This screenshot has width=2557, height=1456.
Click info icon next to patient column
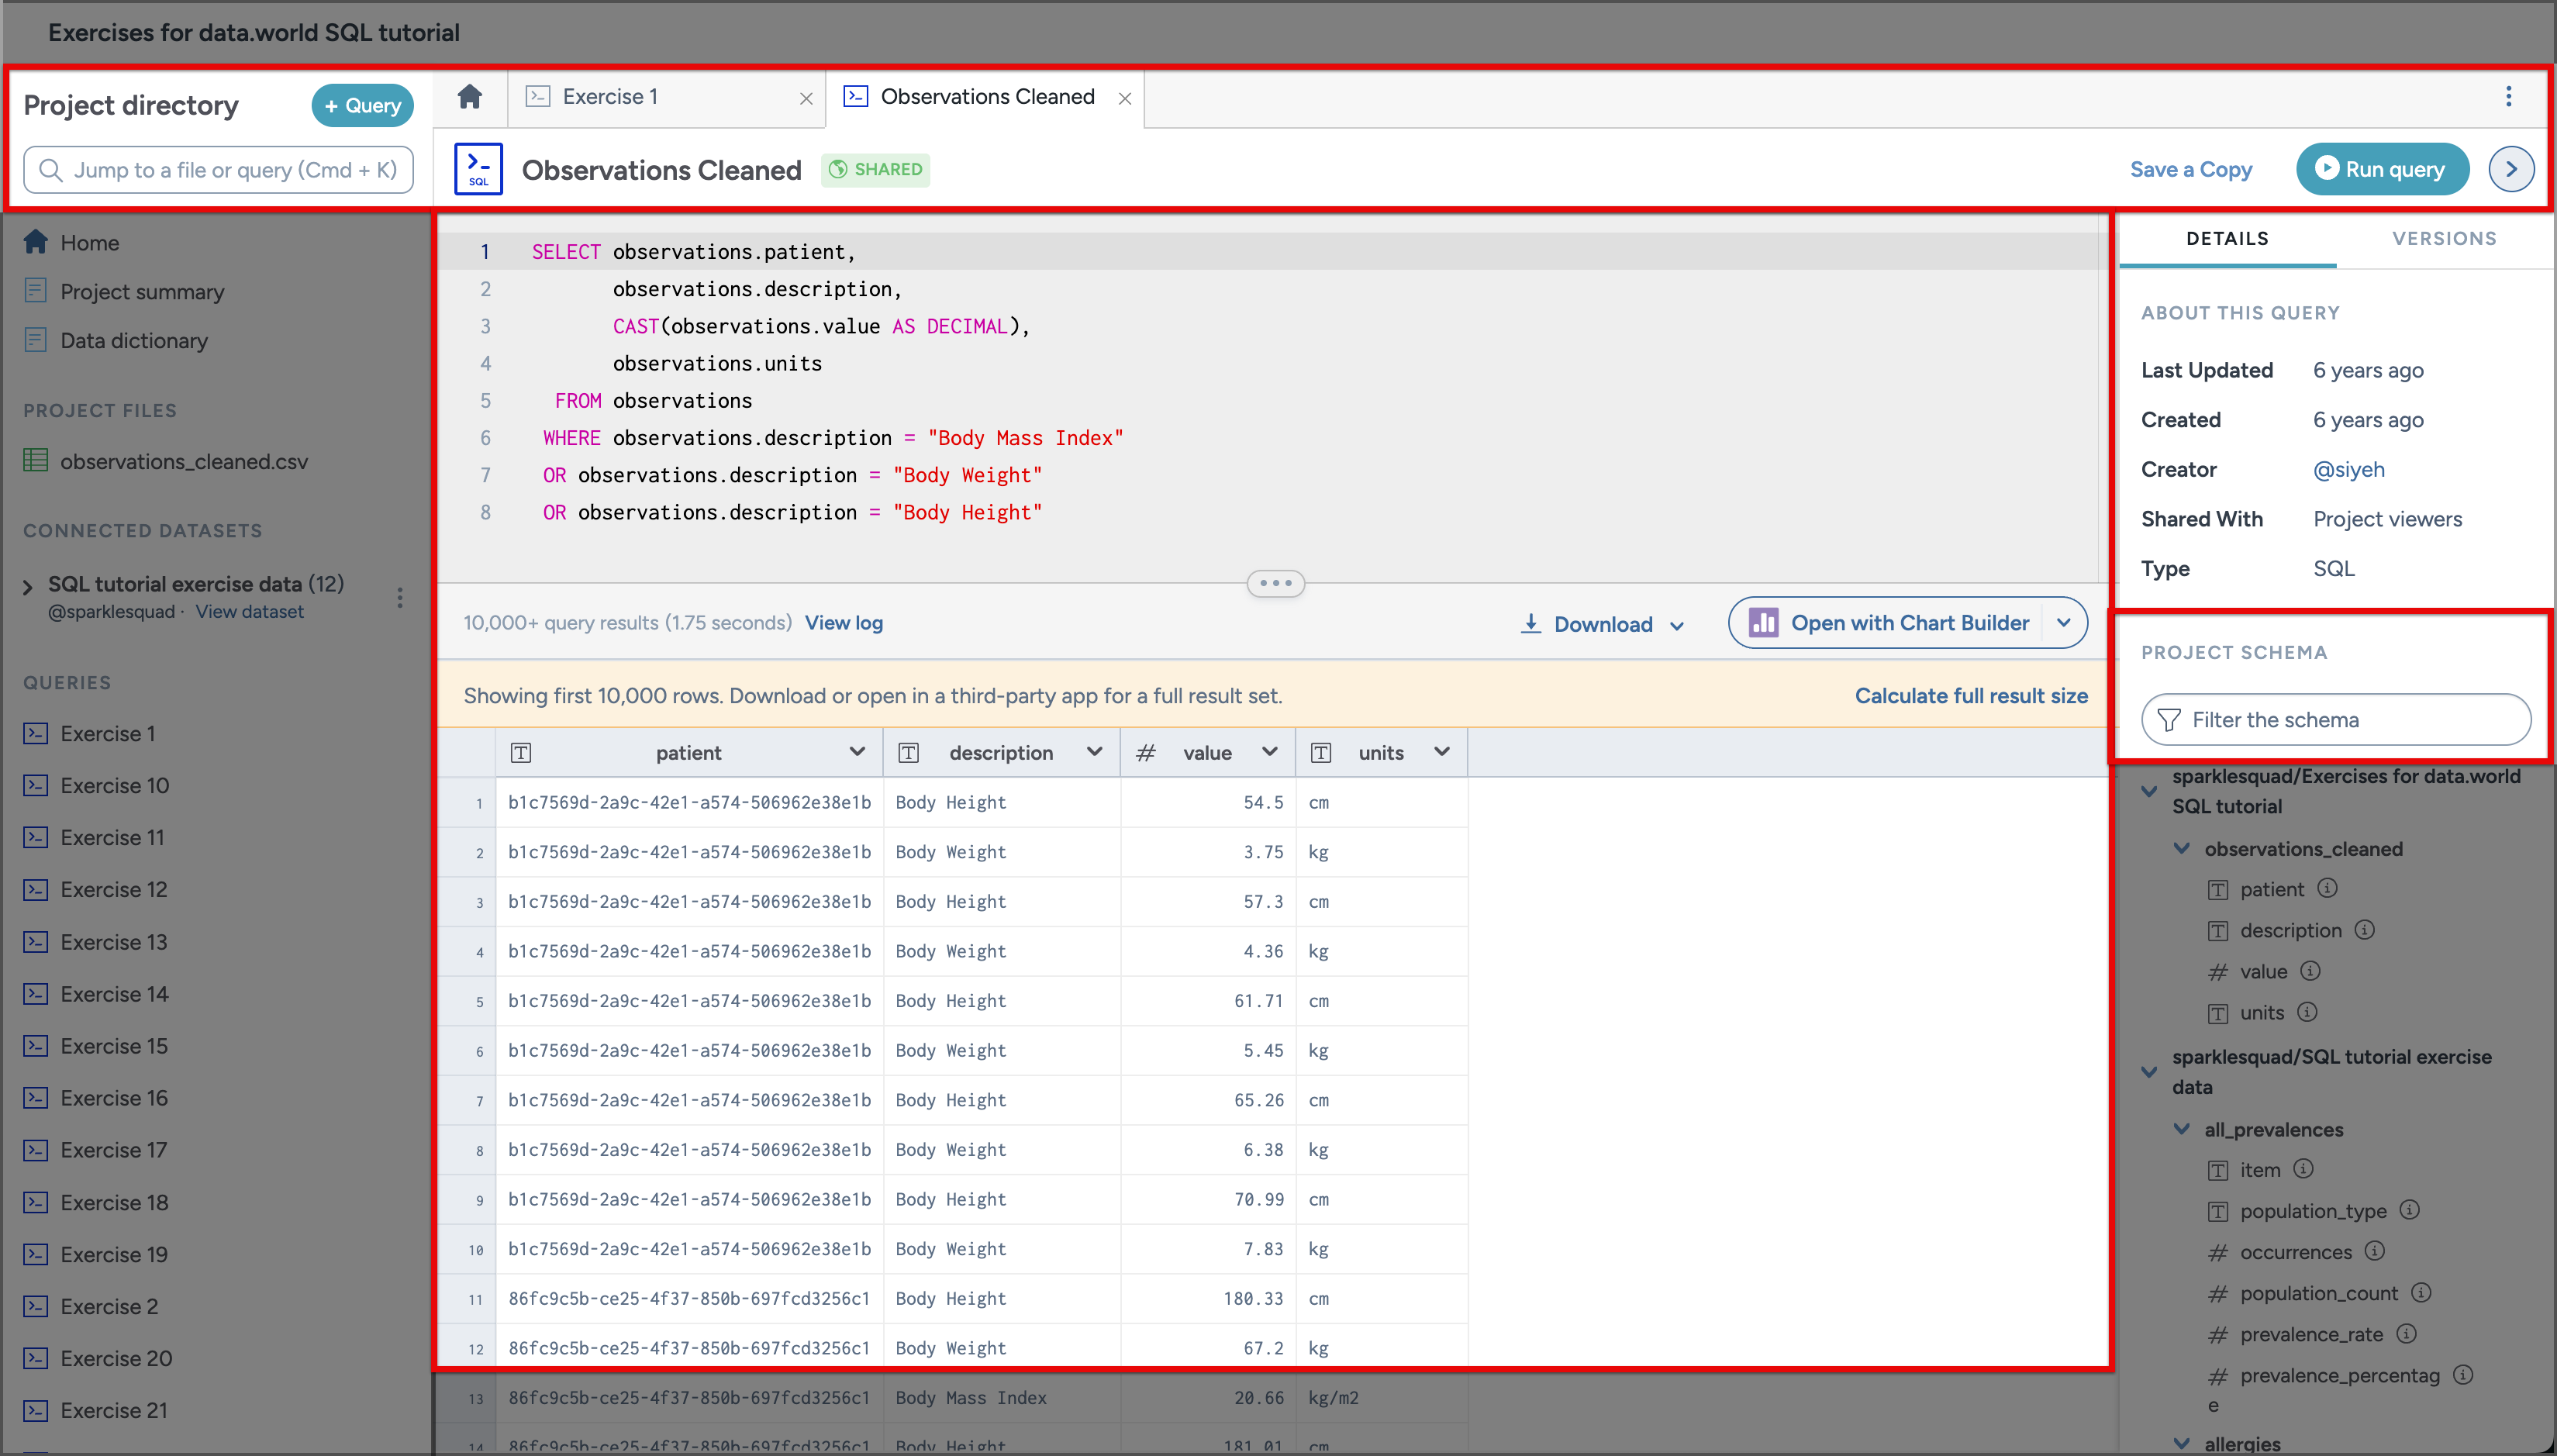(2327, 888)
